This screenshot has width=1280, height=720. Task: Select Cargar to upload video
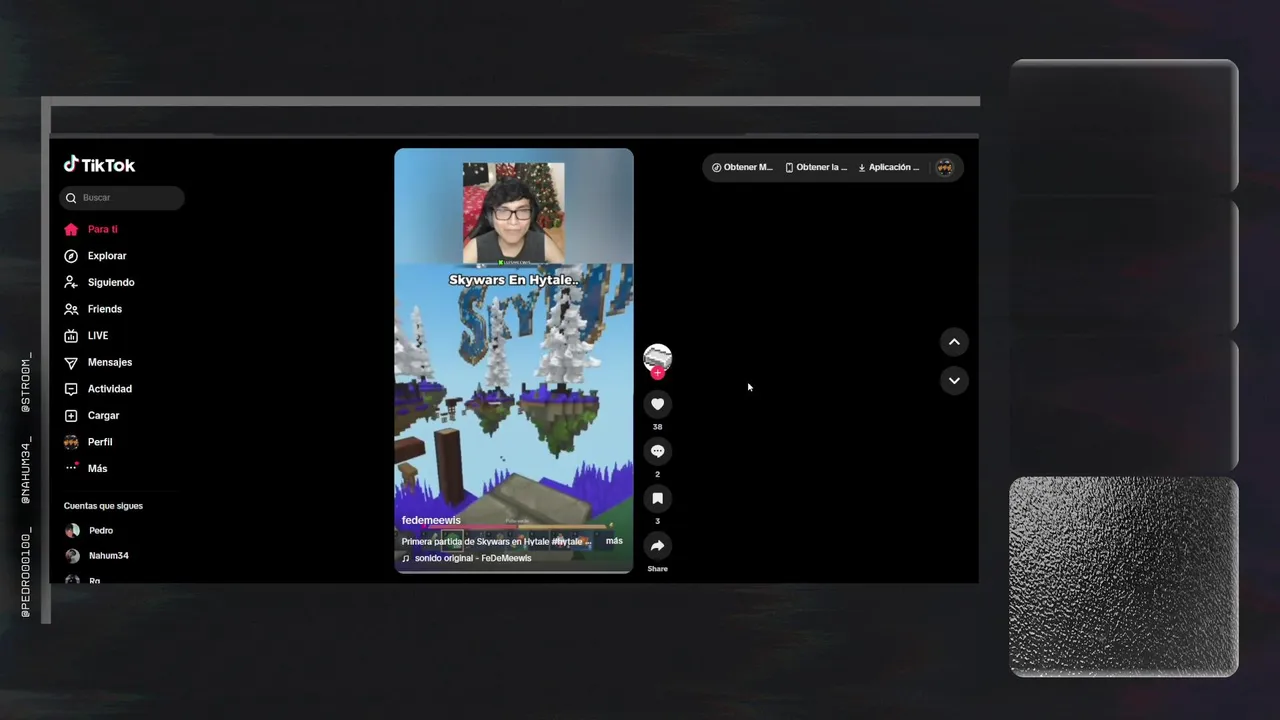[103, 415]
